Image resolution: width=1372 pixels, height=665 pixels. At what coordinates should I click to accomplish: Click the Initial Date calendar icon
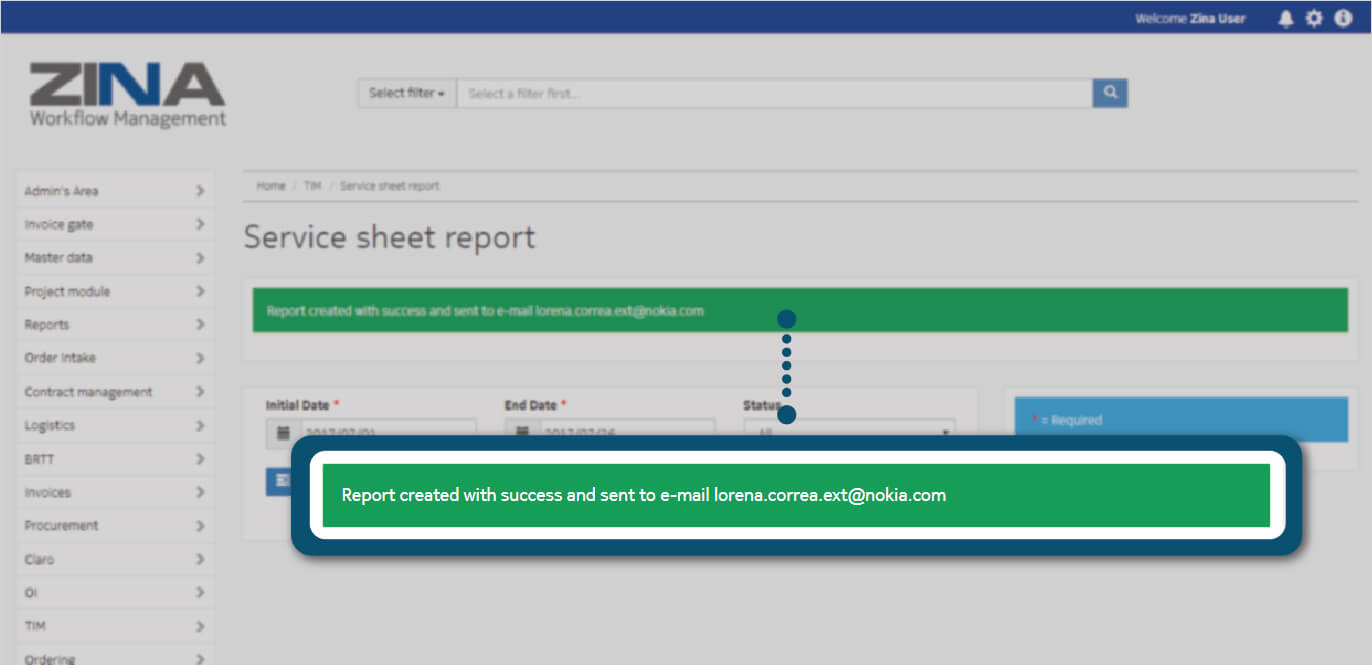pos(283,430)
